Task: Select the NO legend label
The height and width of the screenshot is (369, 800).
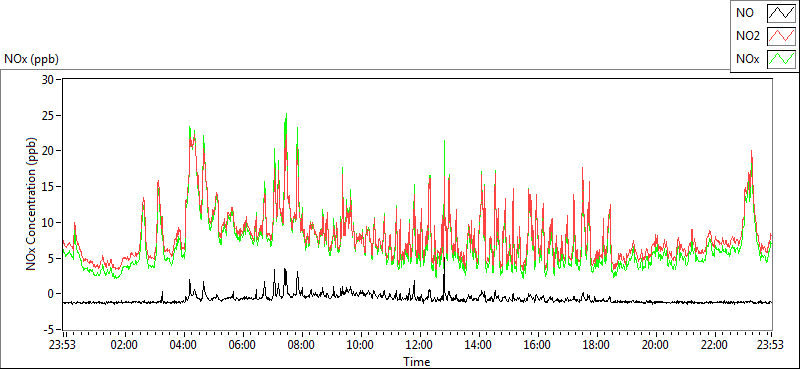Action: (745, 13)
